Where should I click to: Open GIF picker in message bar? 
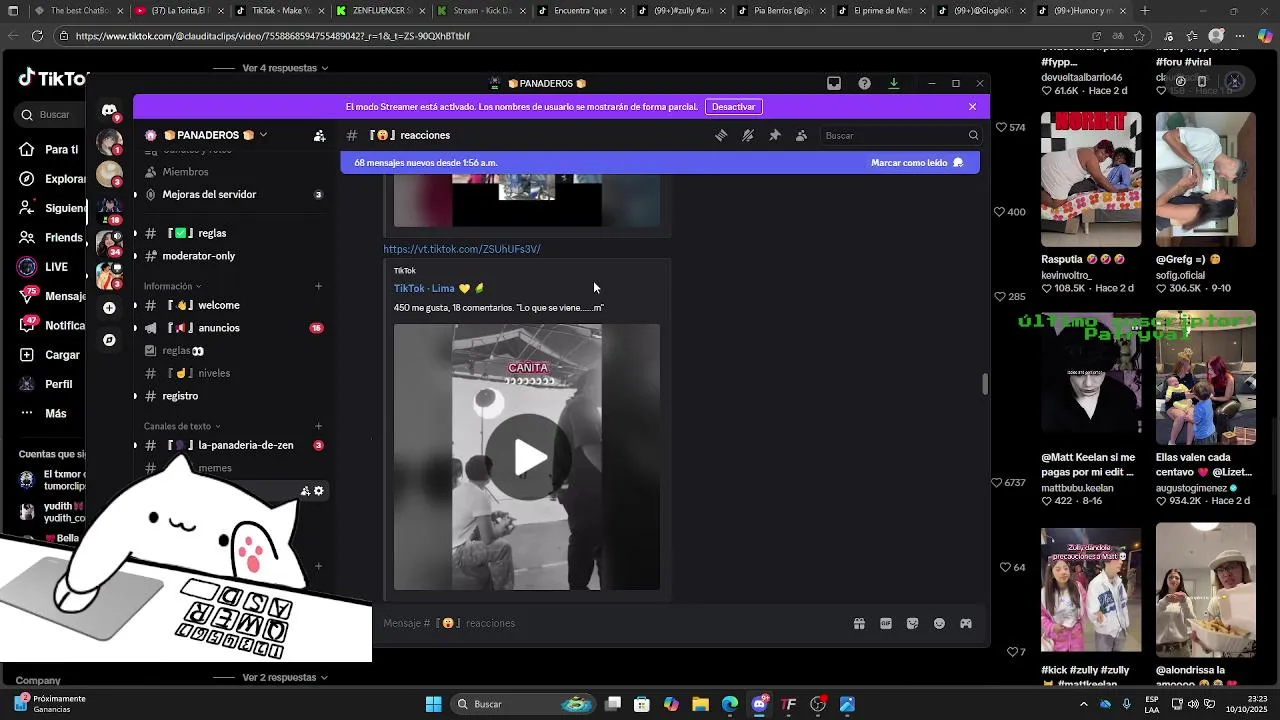tap(886, 623)
